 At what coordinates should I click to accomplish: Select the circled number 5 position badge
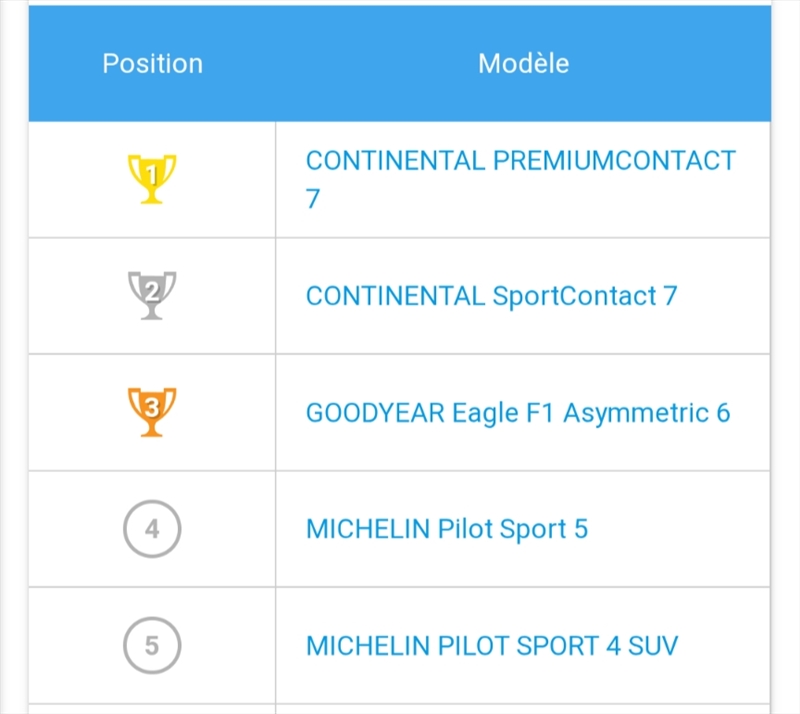coord(152,645)
